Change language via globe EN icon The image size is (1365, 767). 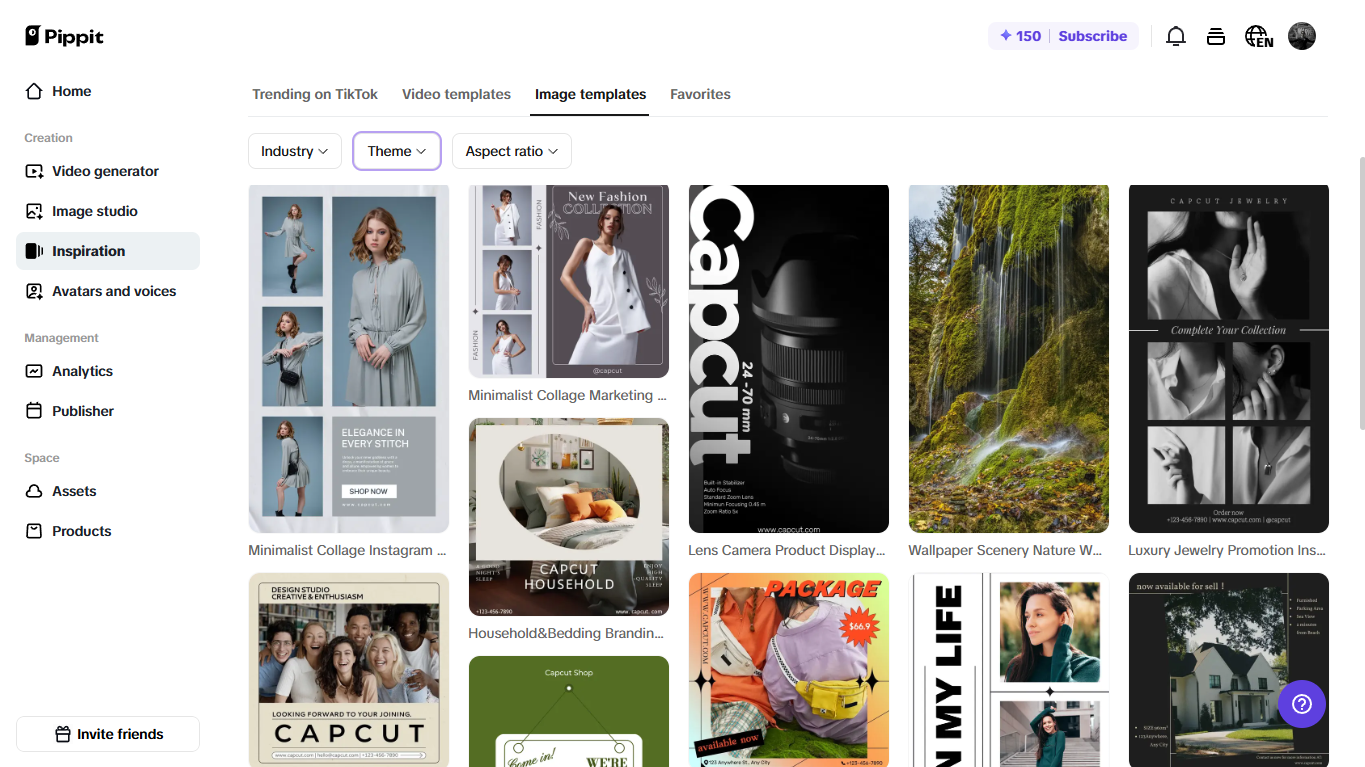[1259, 36]
